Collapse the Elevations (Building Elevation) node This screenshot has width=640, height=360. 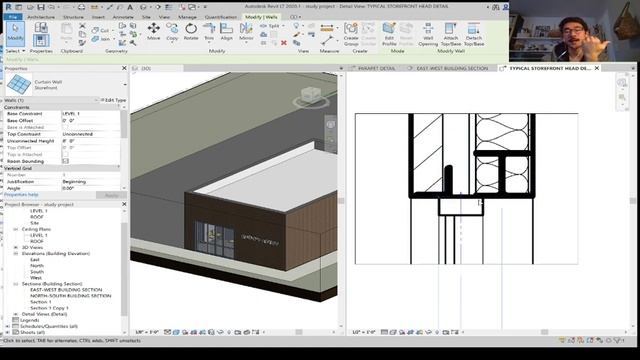[16, 253]
